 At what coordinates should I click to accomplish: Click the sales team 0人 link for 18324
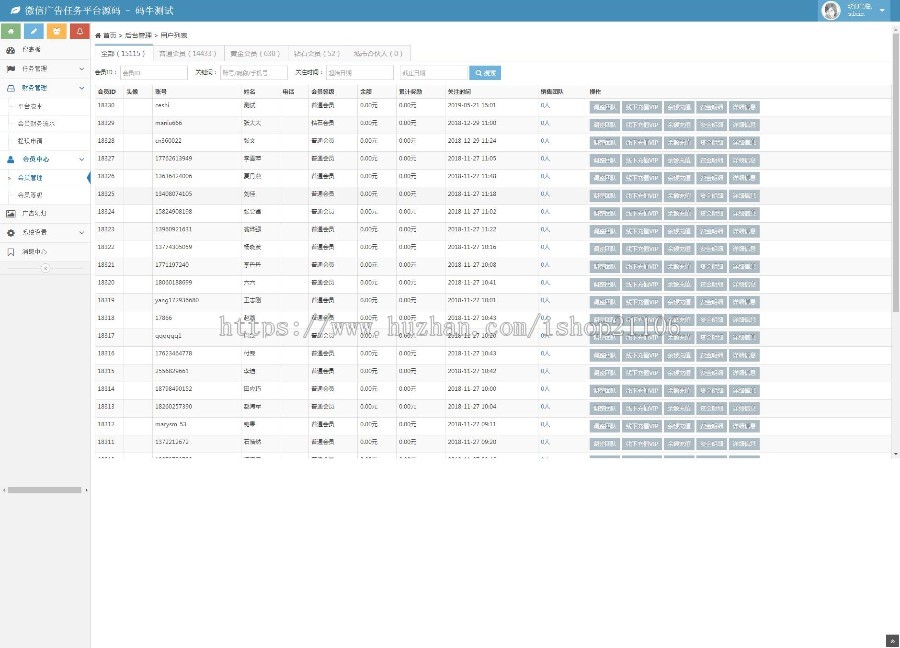545,212
